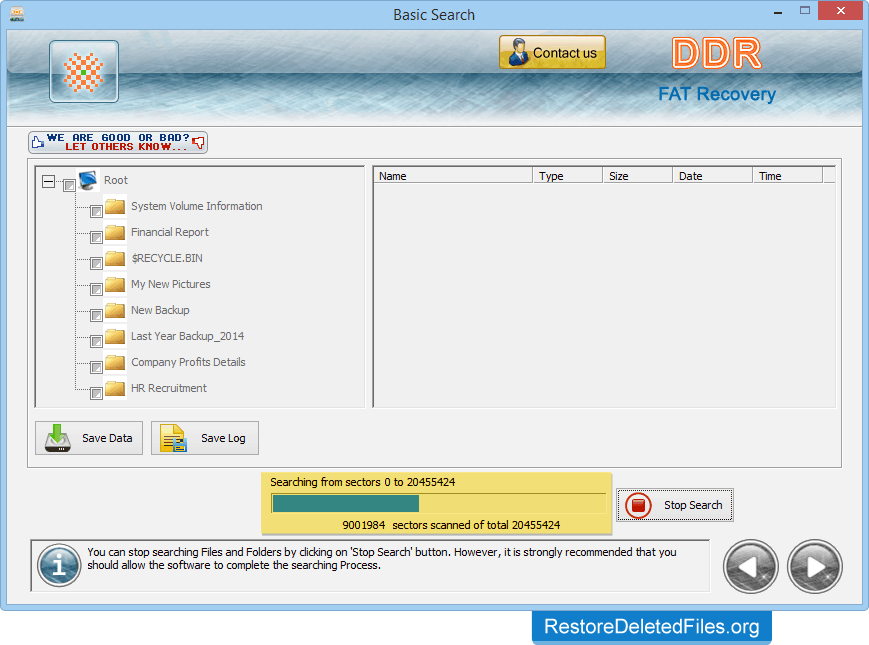Click the Financial Report folder icon
This screenshot has height=645, width=869.
click(115, 232)
